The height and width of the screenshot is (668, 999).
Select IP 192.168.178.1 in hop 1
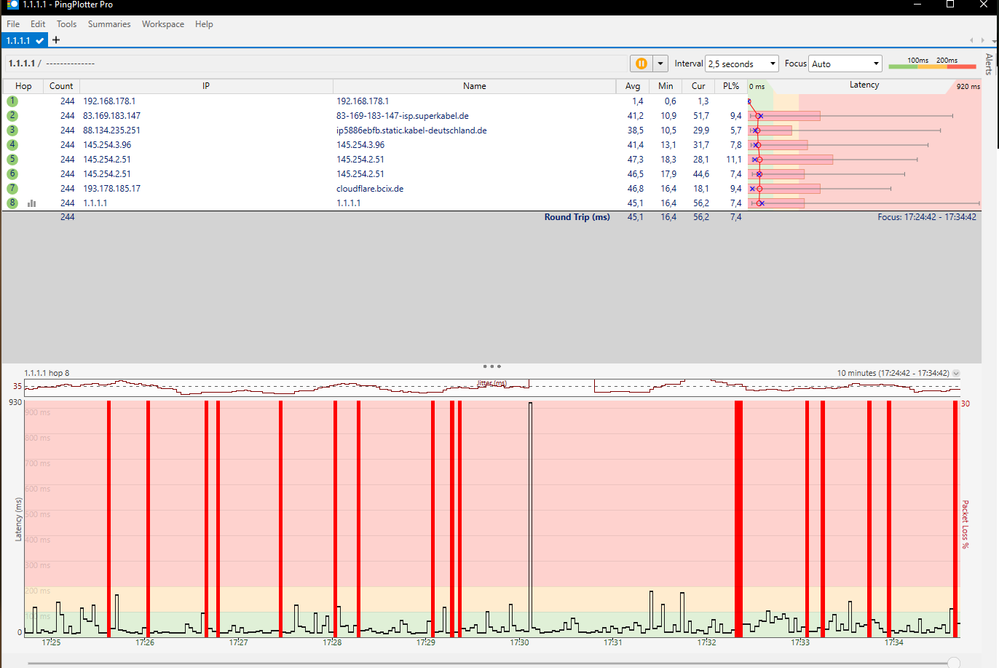(x=109, y=101)
